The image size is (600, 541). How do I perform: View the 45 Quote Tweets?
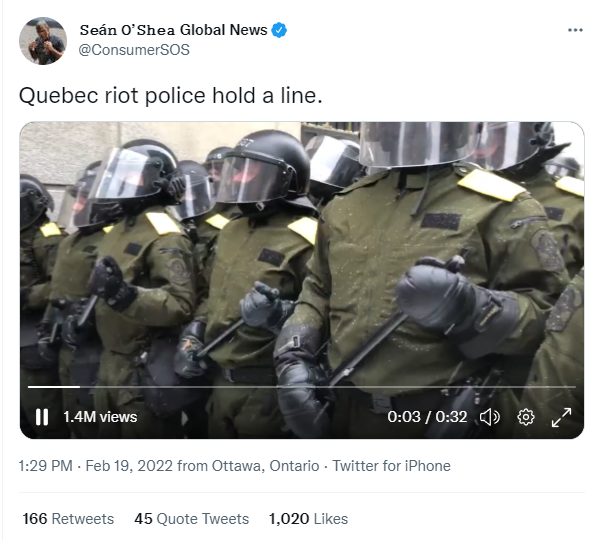[191, 518]
